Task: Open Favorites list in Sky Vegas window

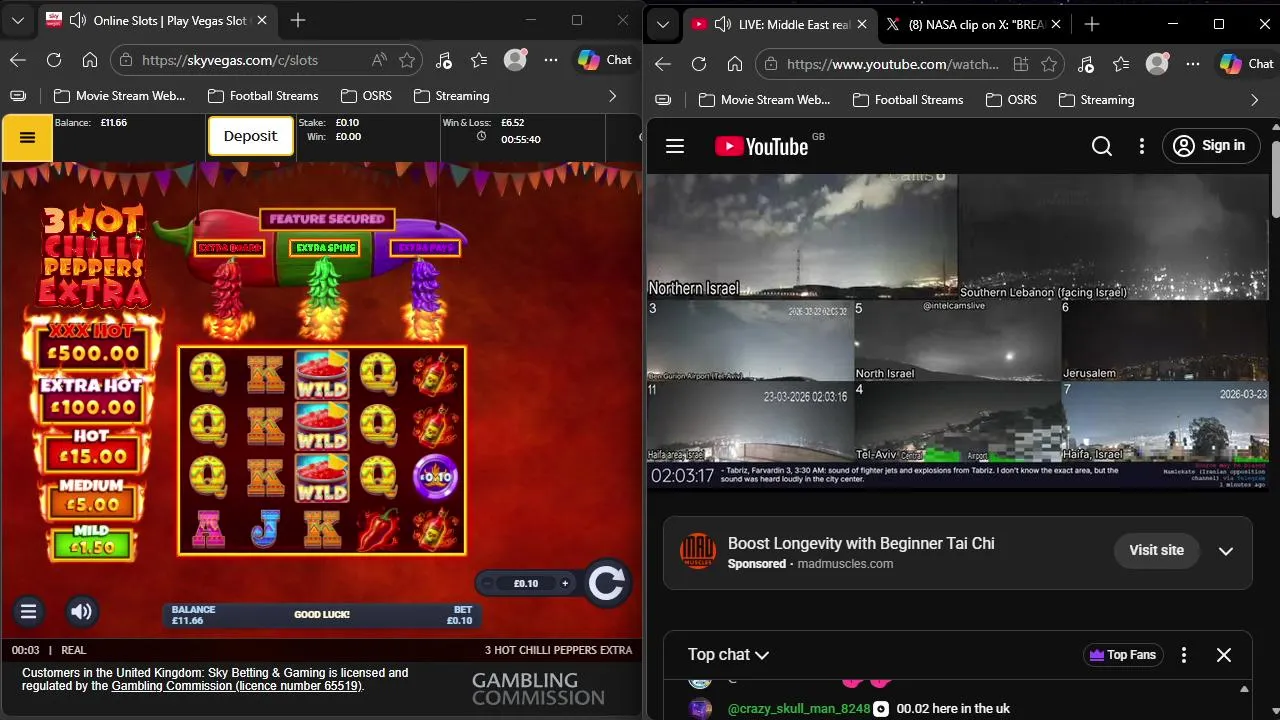Action: 479,60
